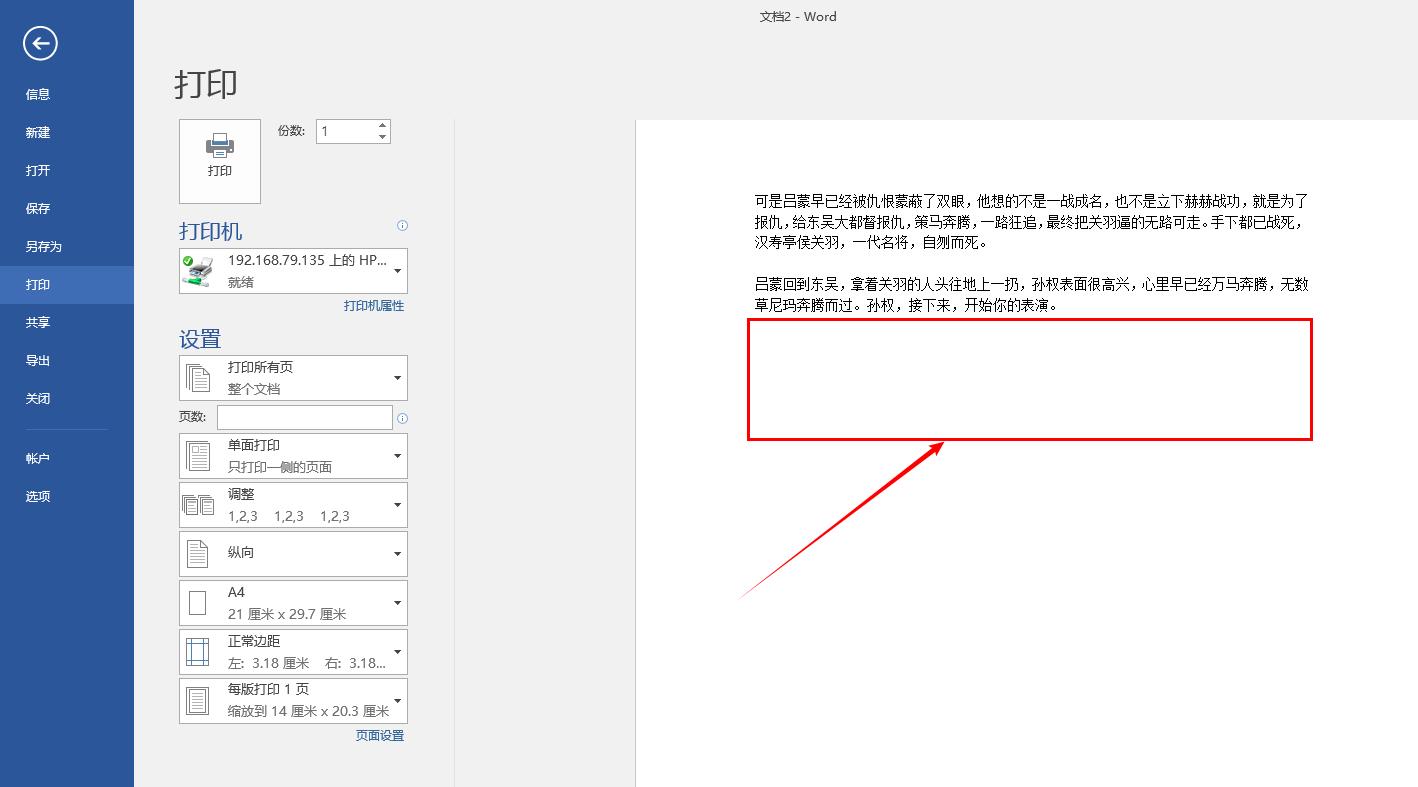Expand the orientation dropdown arrow
This screenshot has width=1418, height=787.
click(397, 553)
